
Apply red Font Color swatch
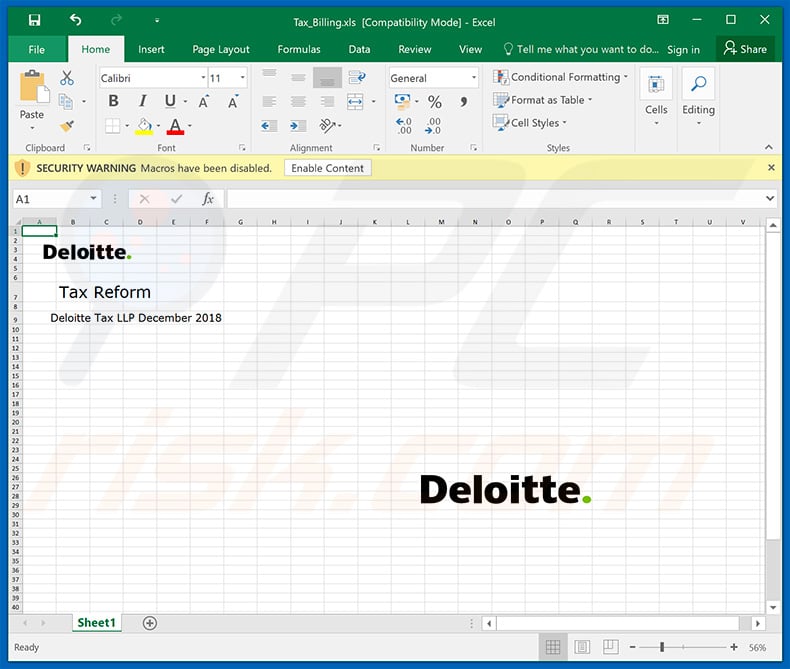(x=175, y=126)
